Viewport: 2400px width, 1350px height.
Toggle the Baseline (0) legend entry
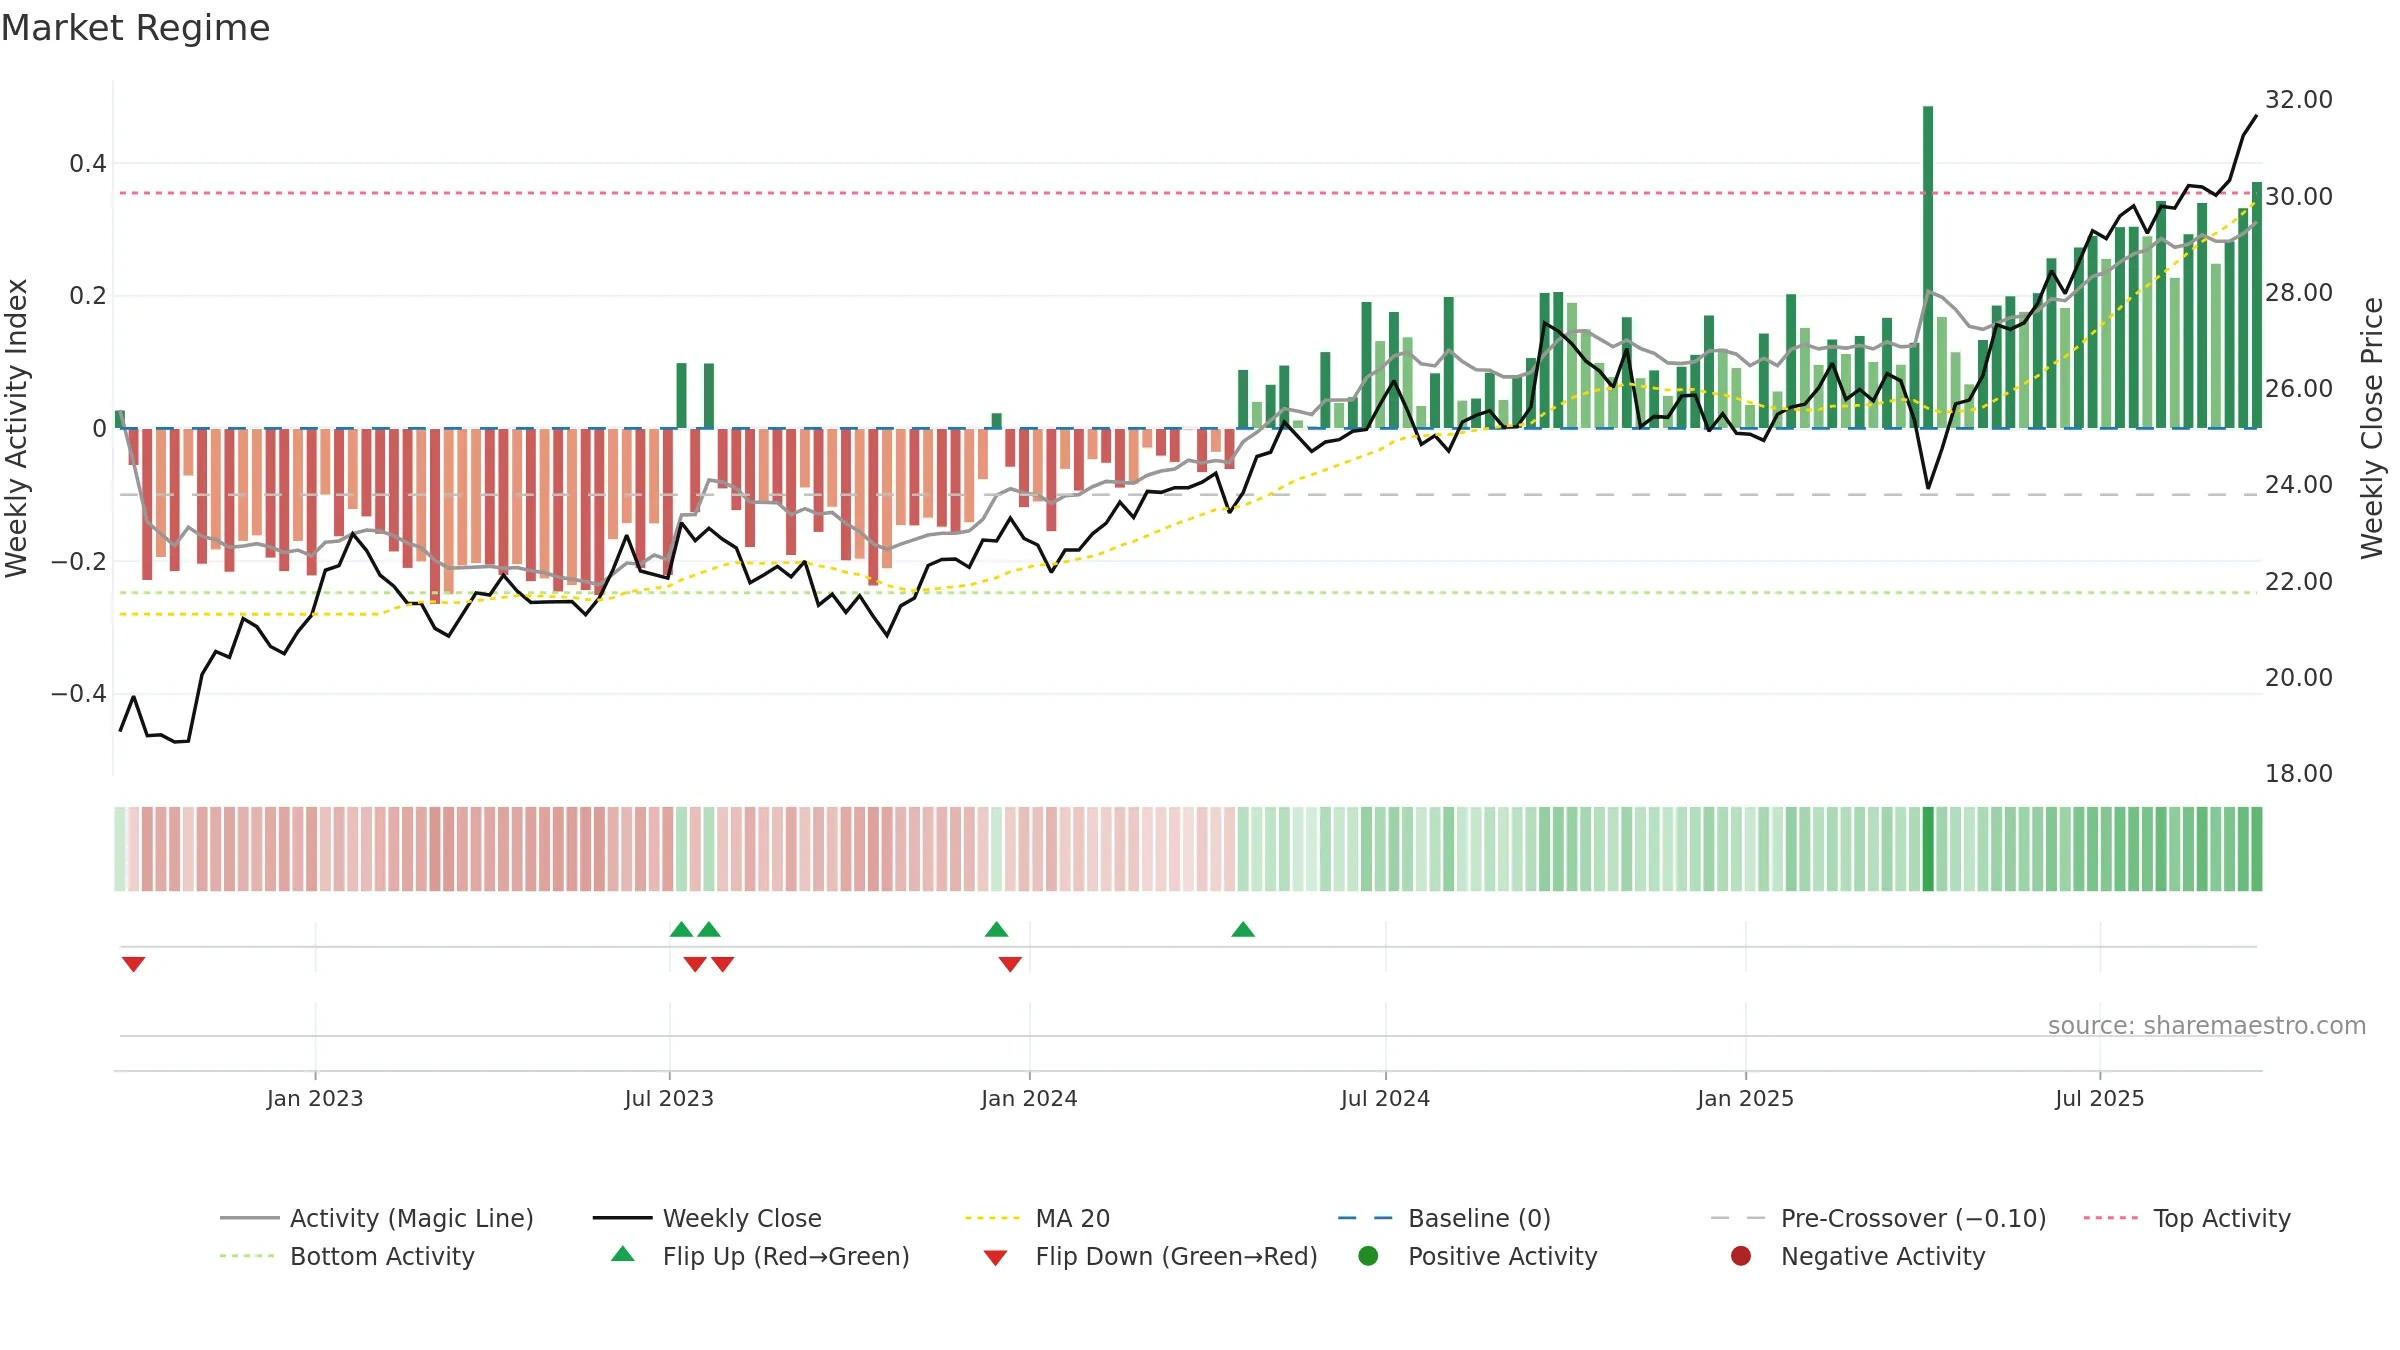click(1444, 1218)
